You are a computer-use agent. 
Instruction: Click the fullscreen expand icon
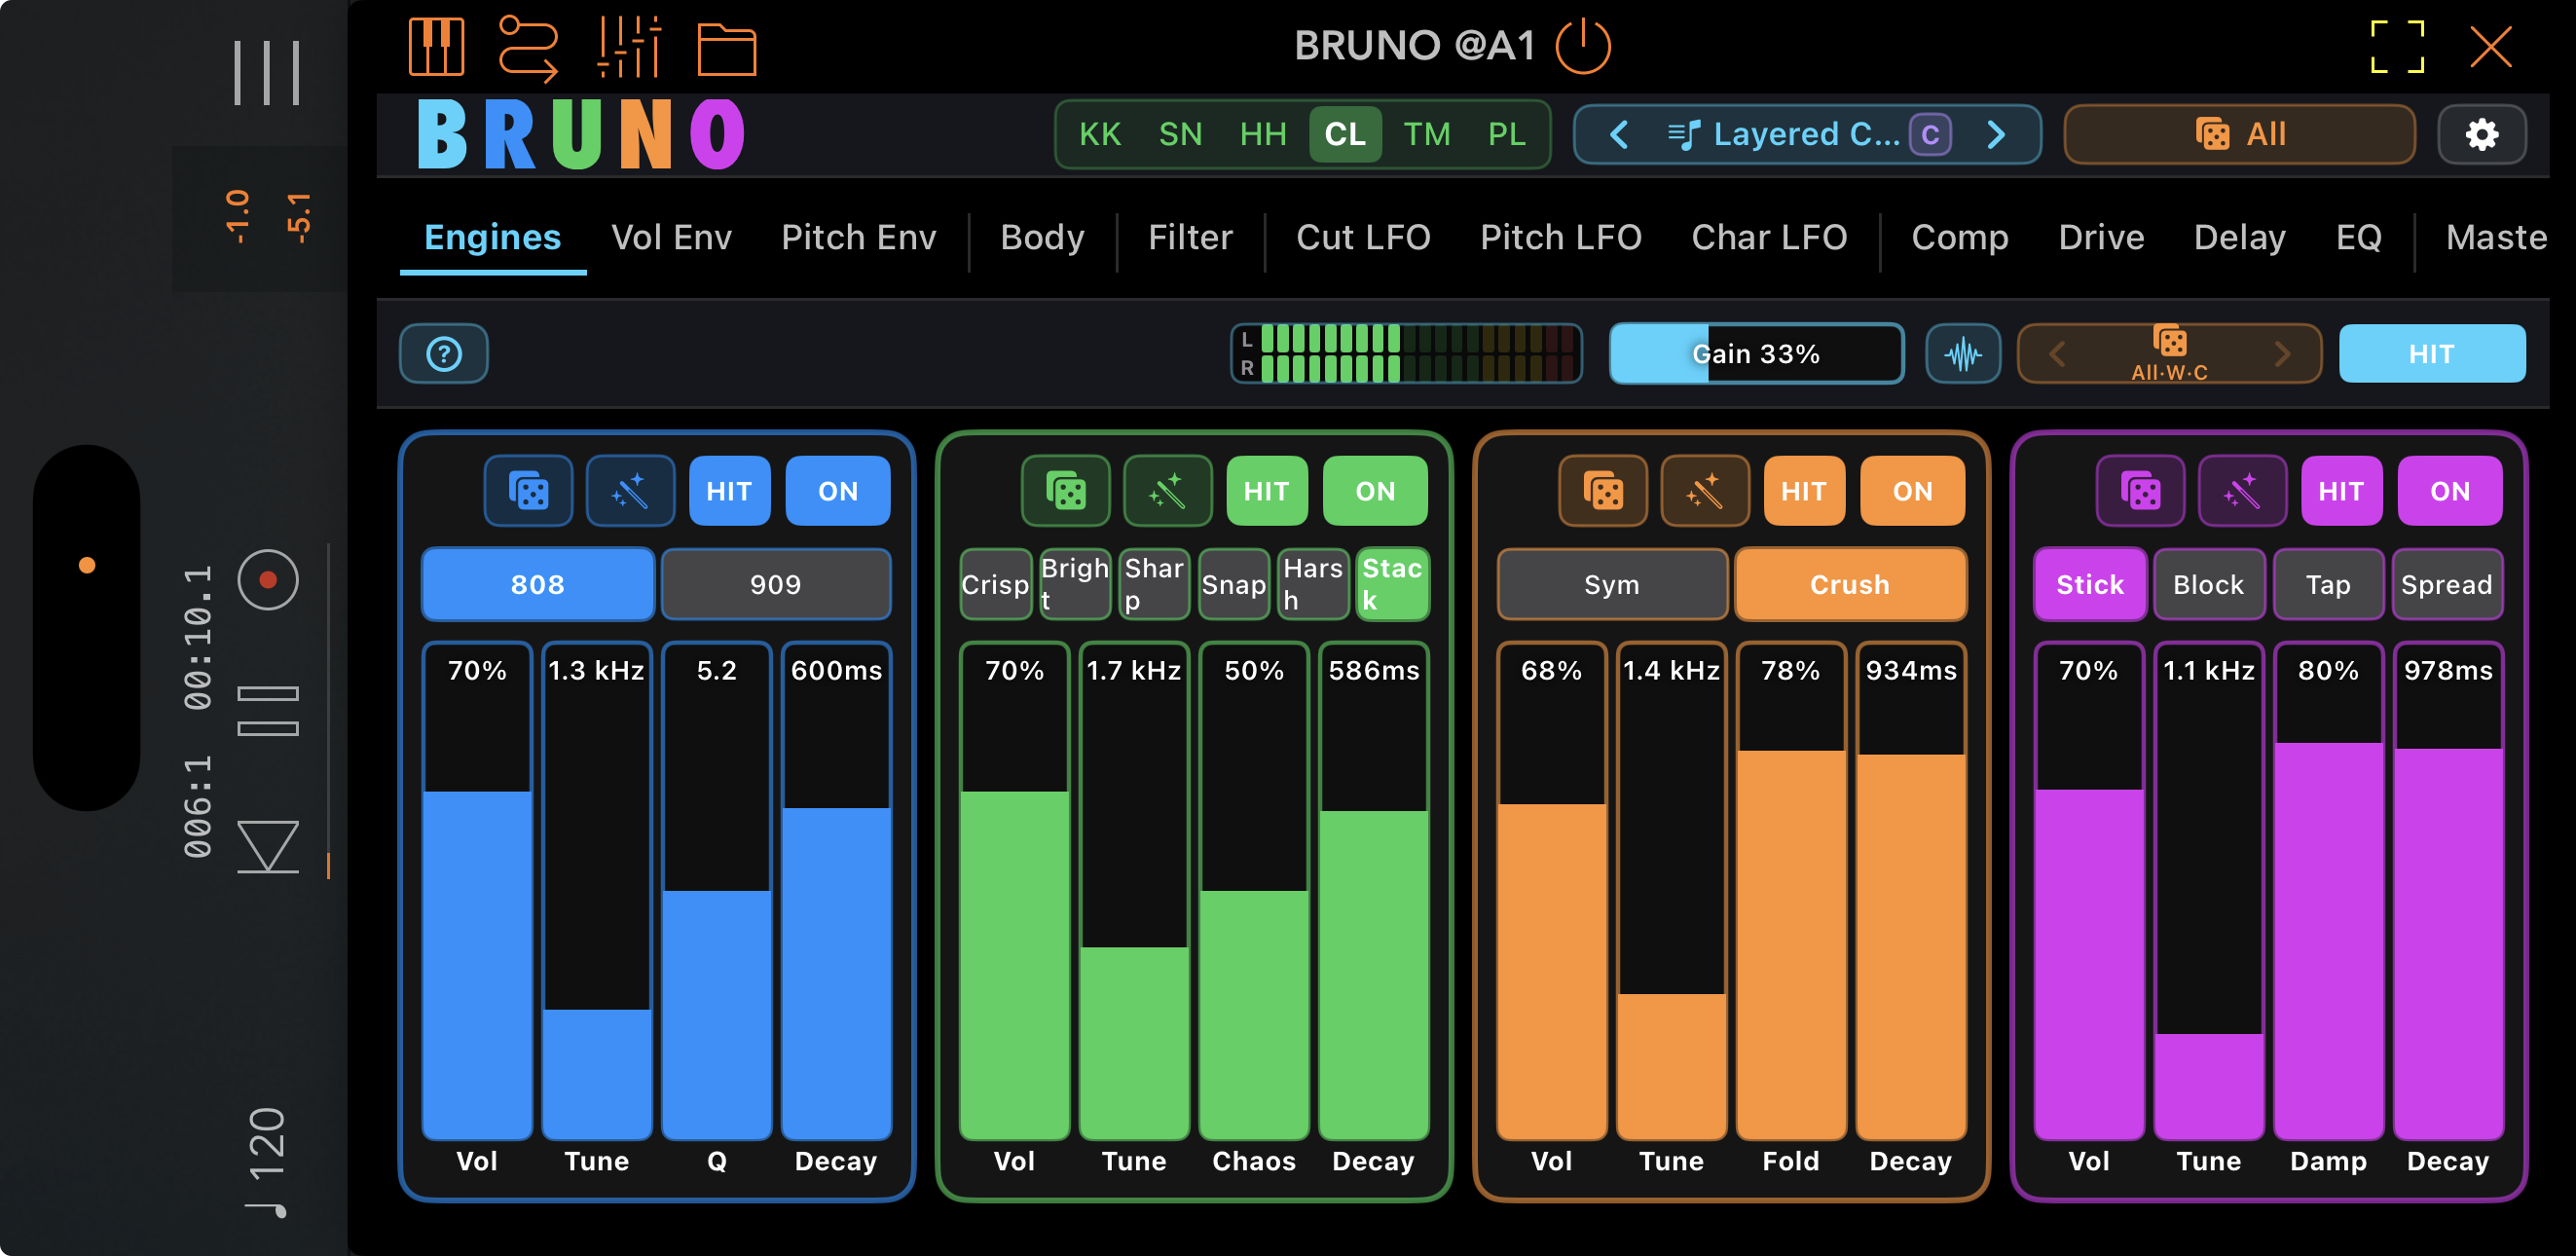click(2397, 47)
